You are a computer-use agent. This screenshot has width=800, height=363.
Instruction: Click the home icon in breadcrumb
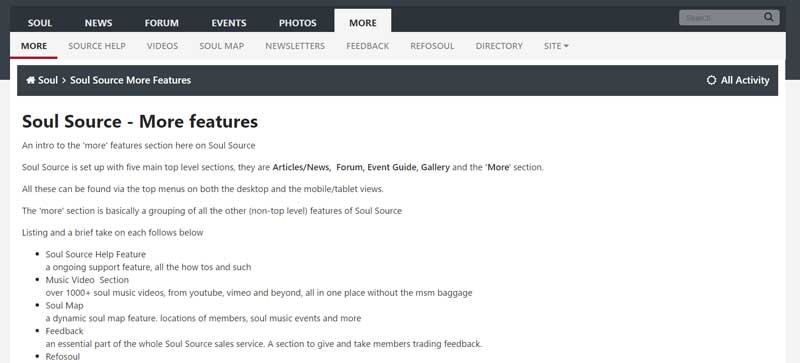tap(31, 80)
